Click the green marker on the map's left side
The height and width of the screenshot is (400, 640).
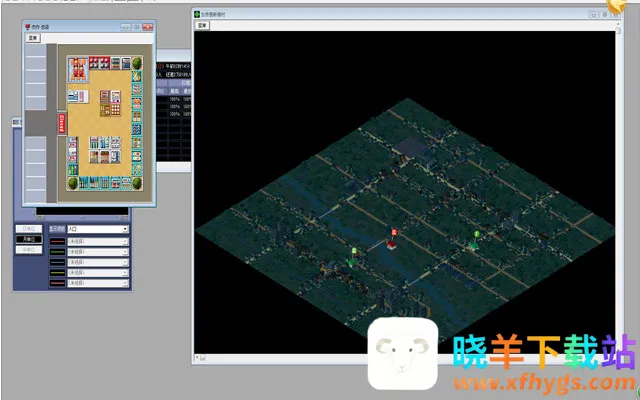(x=353, y=253)
